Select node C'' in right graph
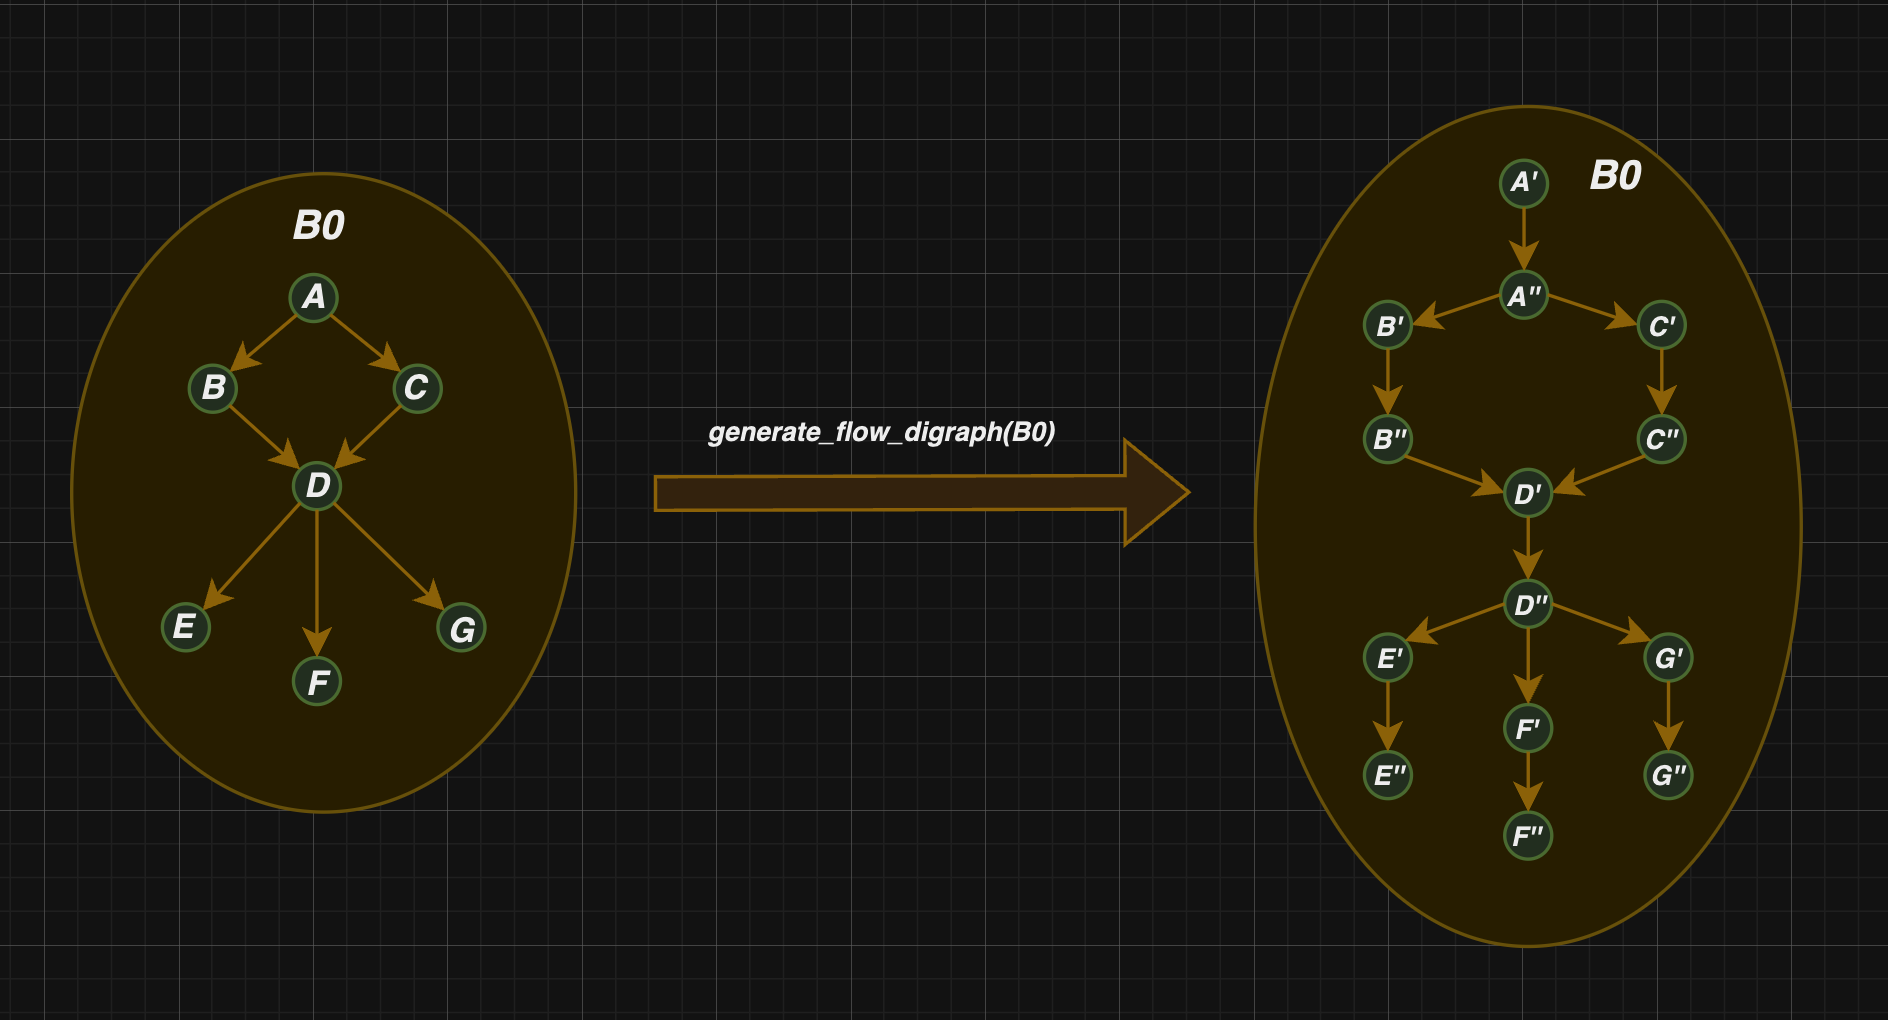This screenshot has width=1888, height=1020. tap(1662, 439)
